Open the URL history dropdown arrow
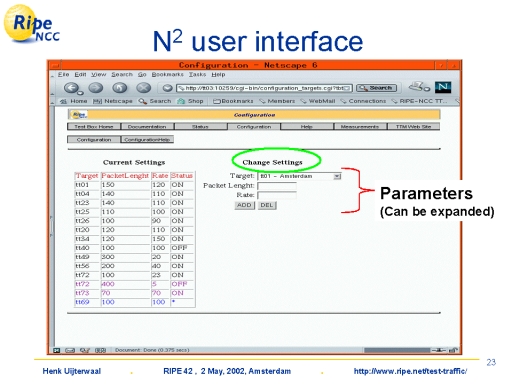 (x=347, y=88)
